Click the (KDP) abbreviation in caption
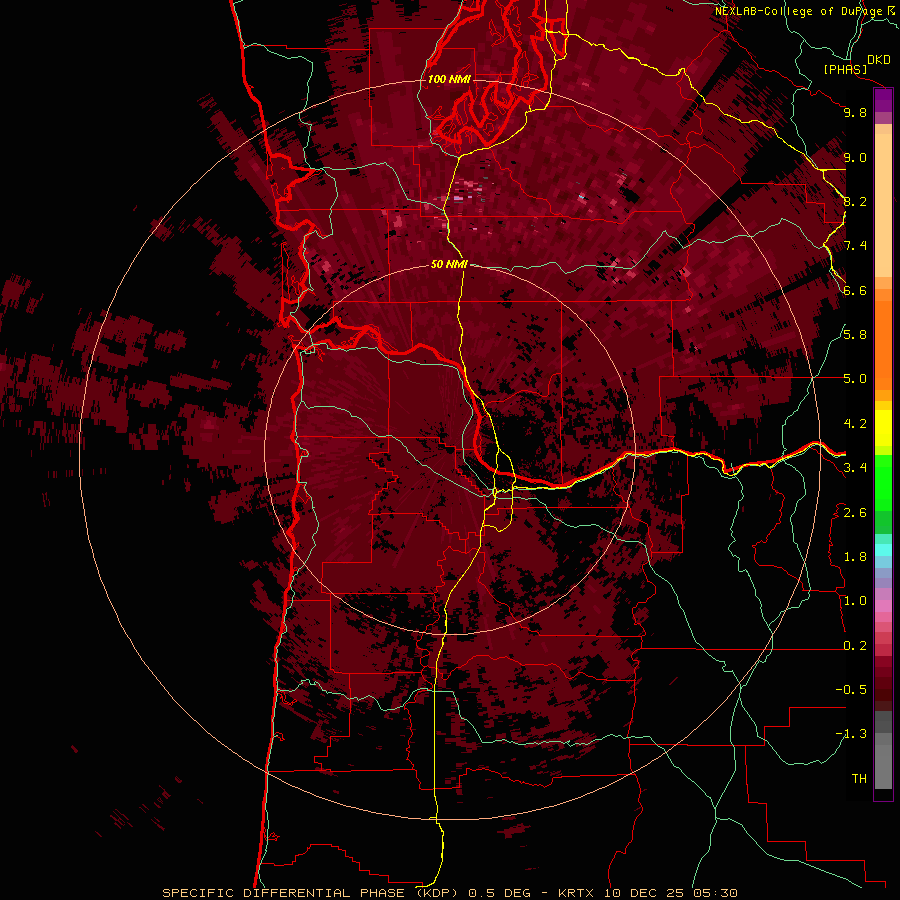The image size is (900, 900). 439,893
